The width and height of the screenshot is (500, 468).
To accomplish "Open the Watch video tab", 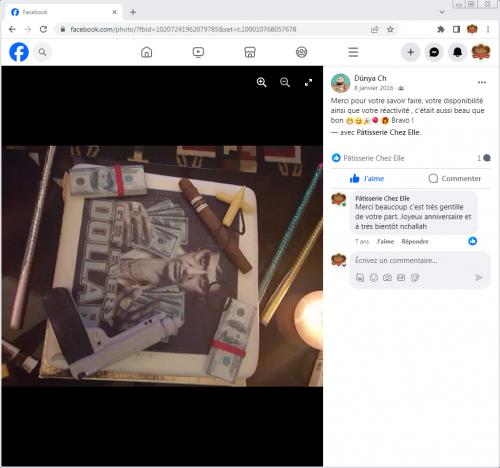I will point(198,52).
